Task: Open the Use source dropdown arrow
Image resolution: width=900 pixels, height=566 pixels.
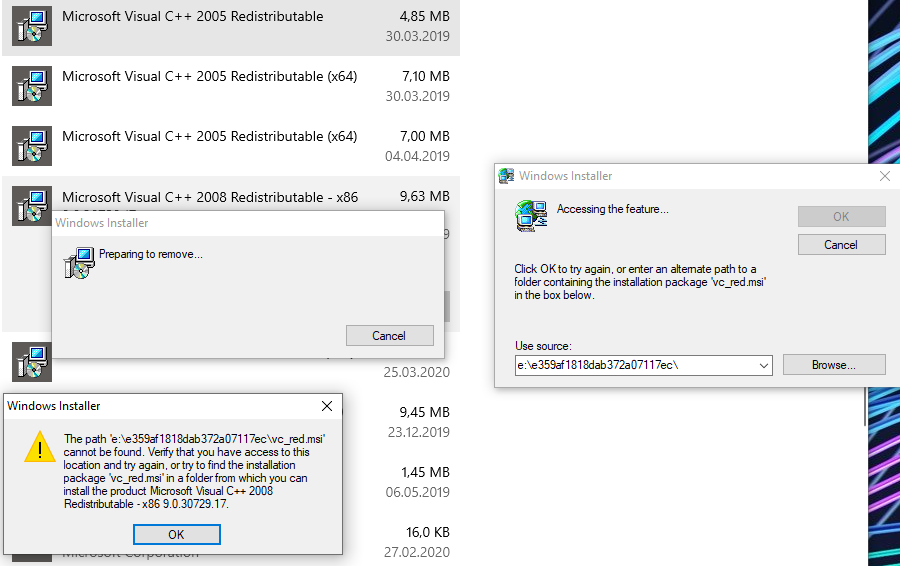Action: tap(764, 366)
